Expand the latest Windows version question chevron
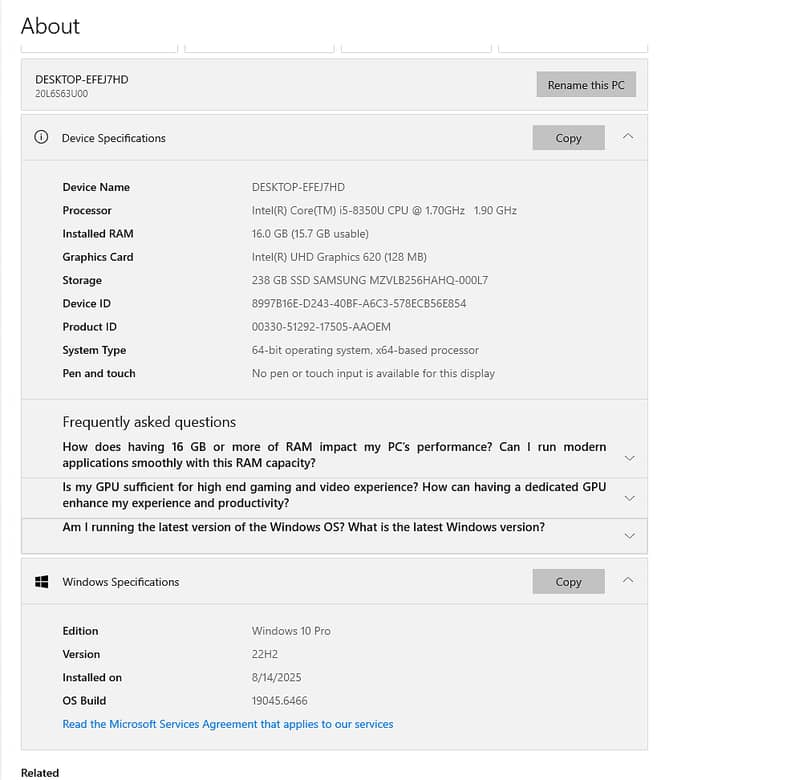 tap(629, 535)
